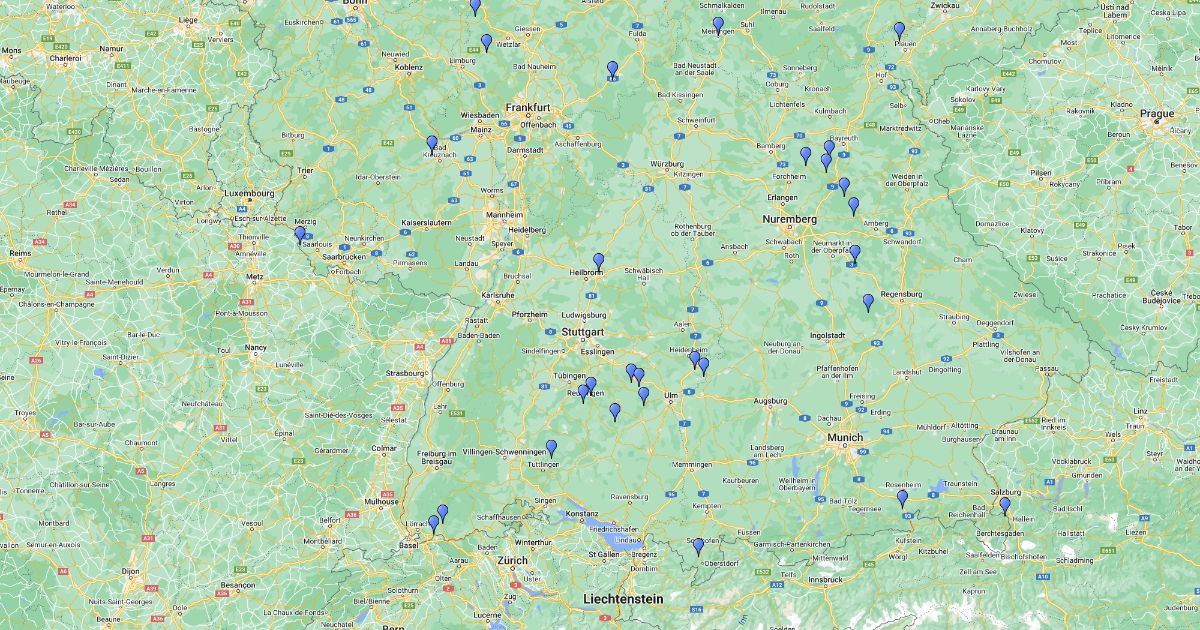The image size is (1200, 630).
Task: Select the pin north of Tuttlingen
Action: pyautogui.click(x=551, y=448)
